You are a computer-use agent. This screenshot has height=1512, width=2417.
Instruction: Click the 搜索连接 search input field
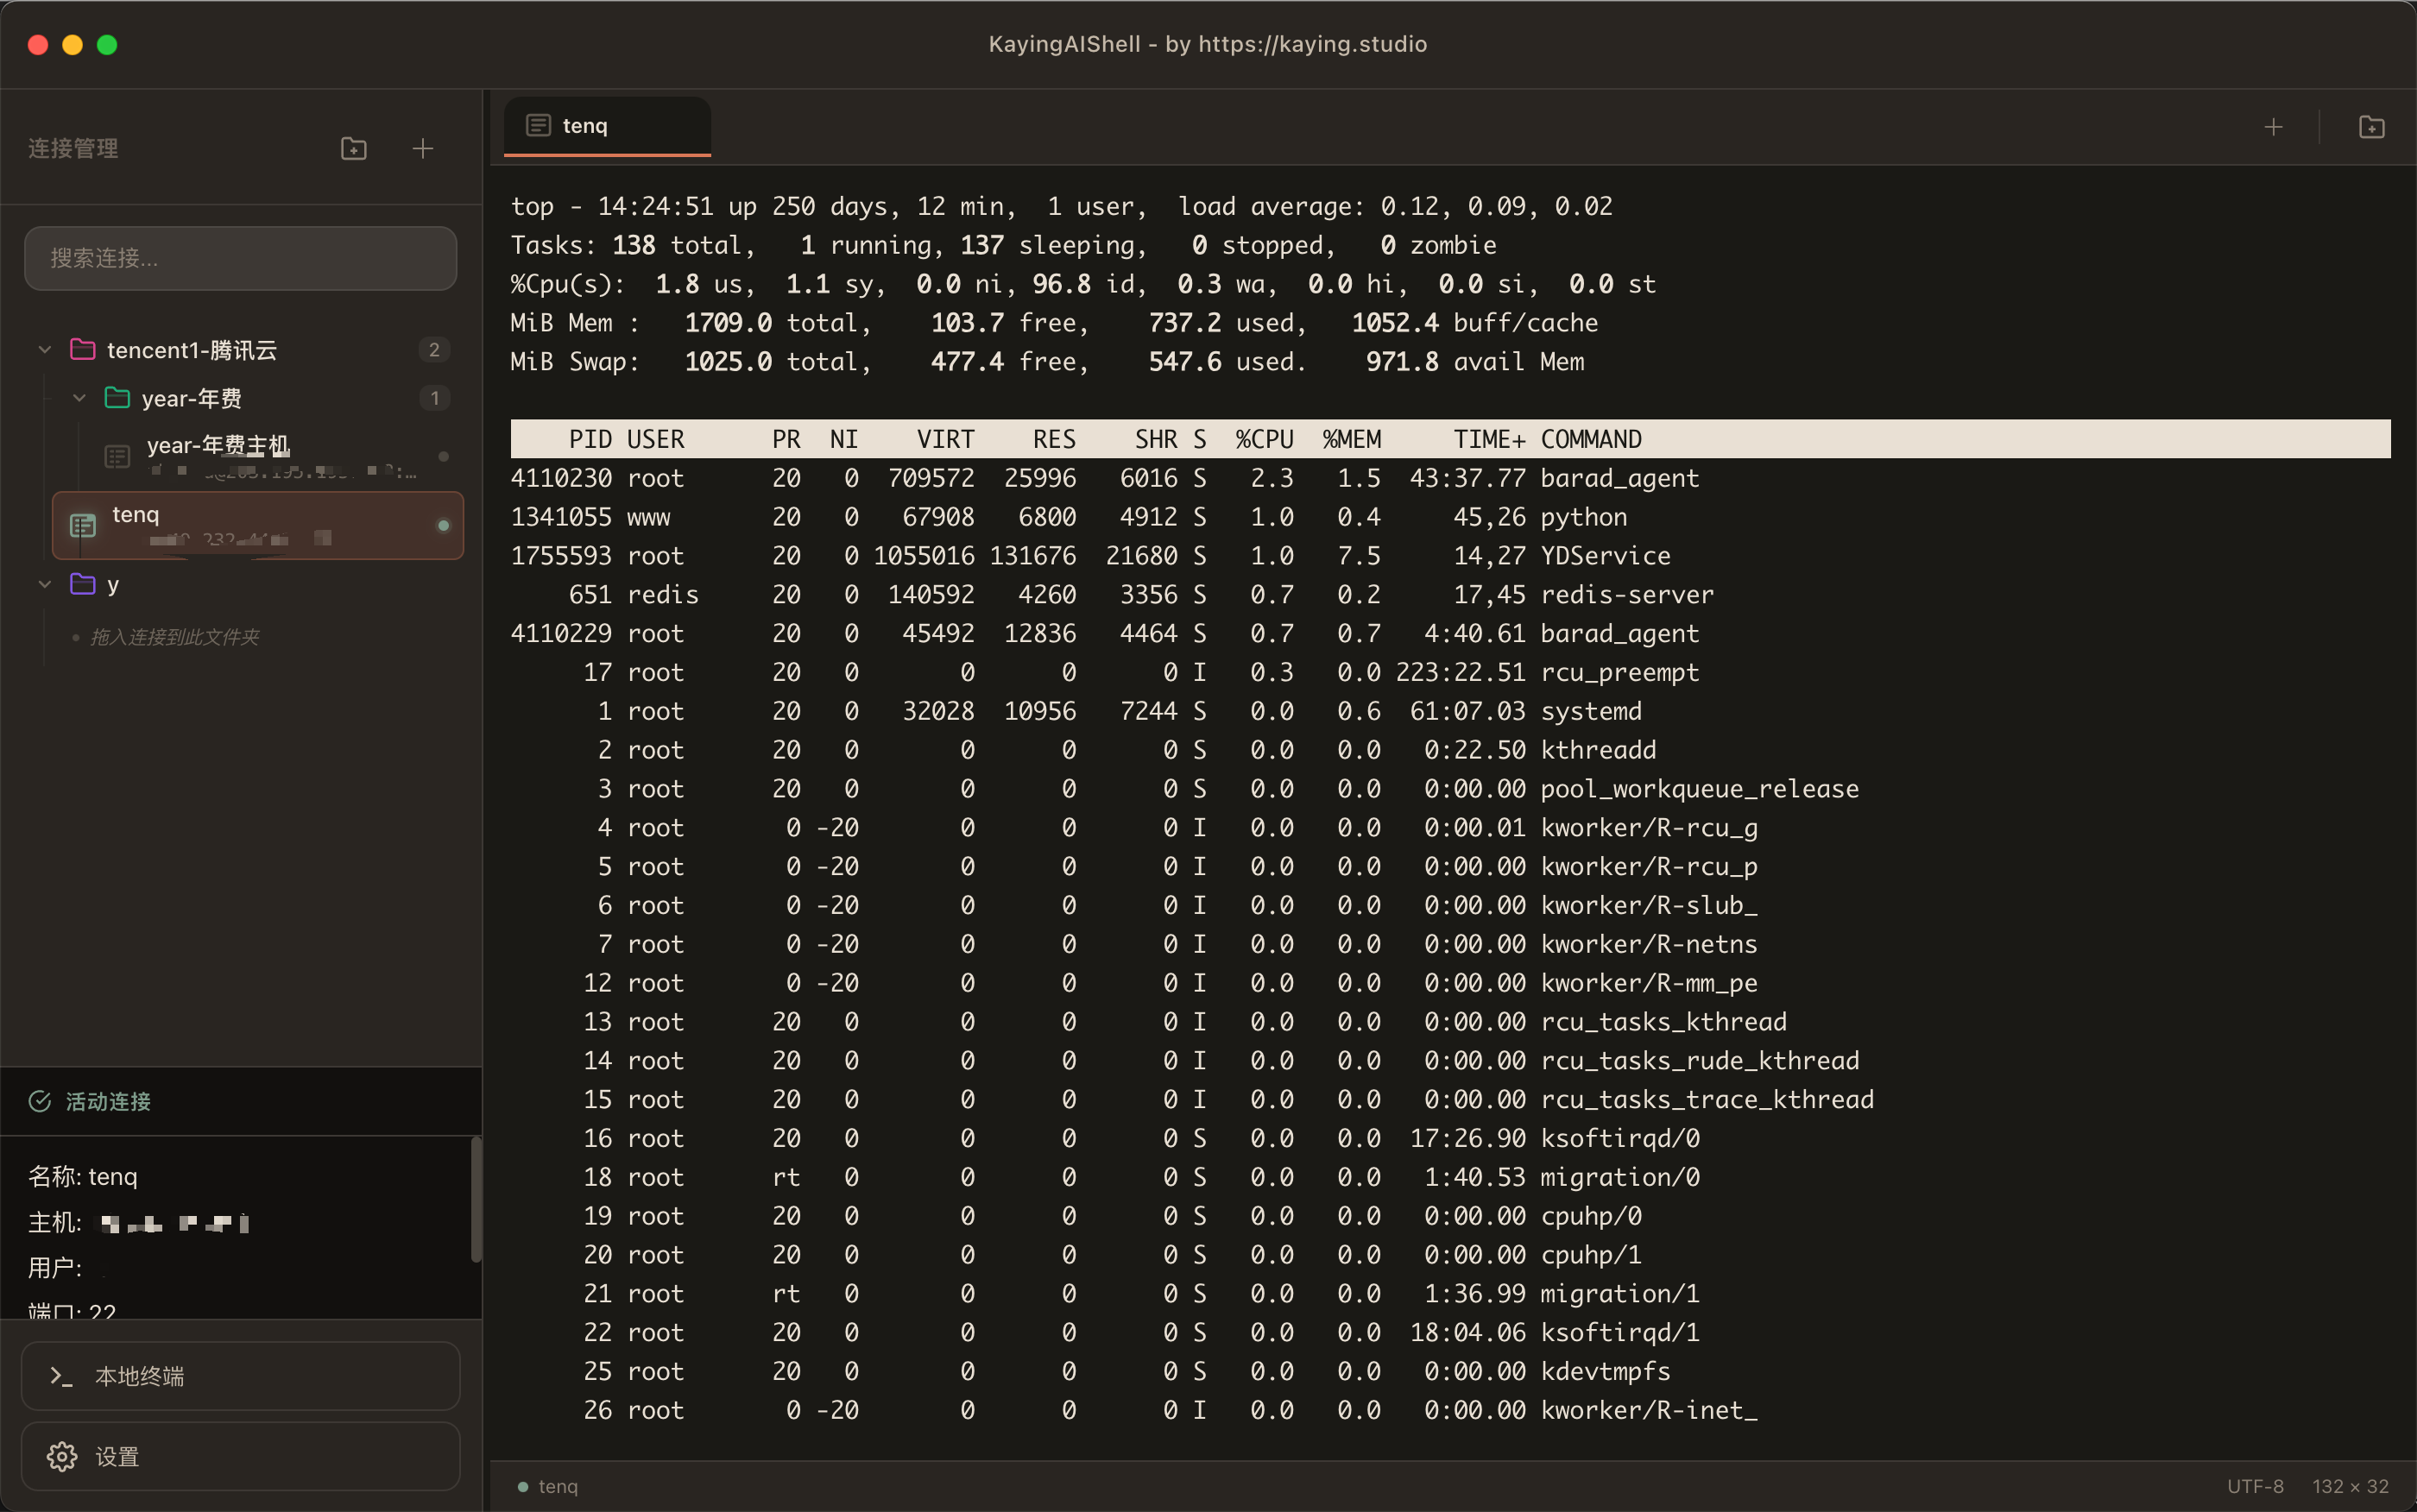[x=240, y=258]
